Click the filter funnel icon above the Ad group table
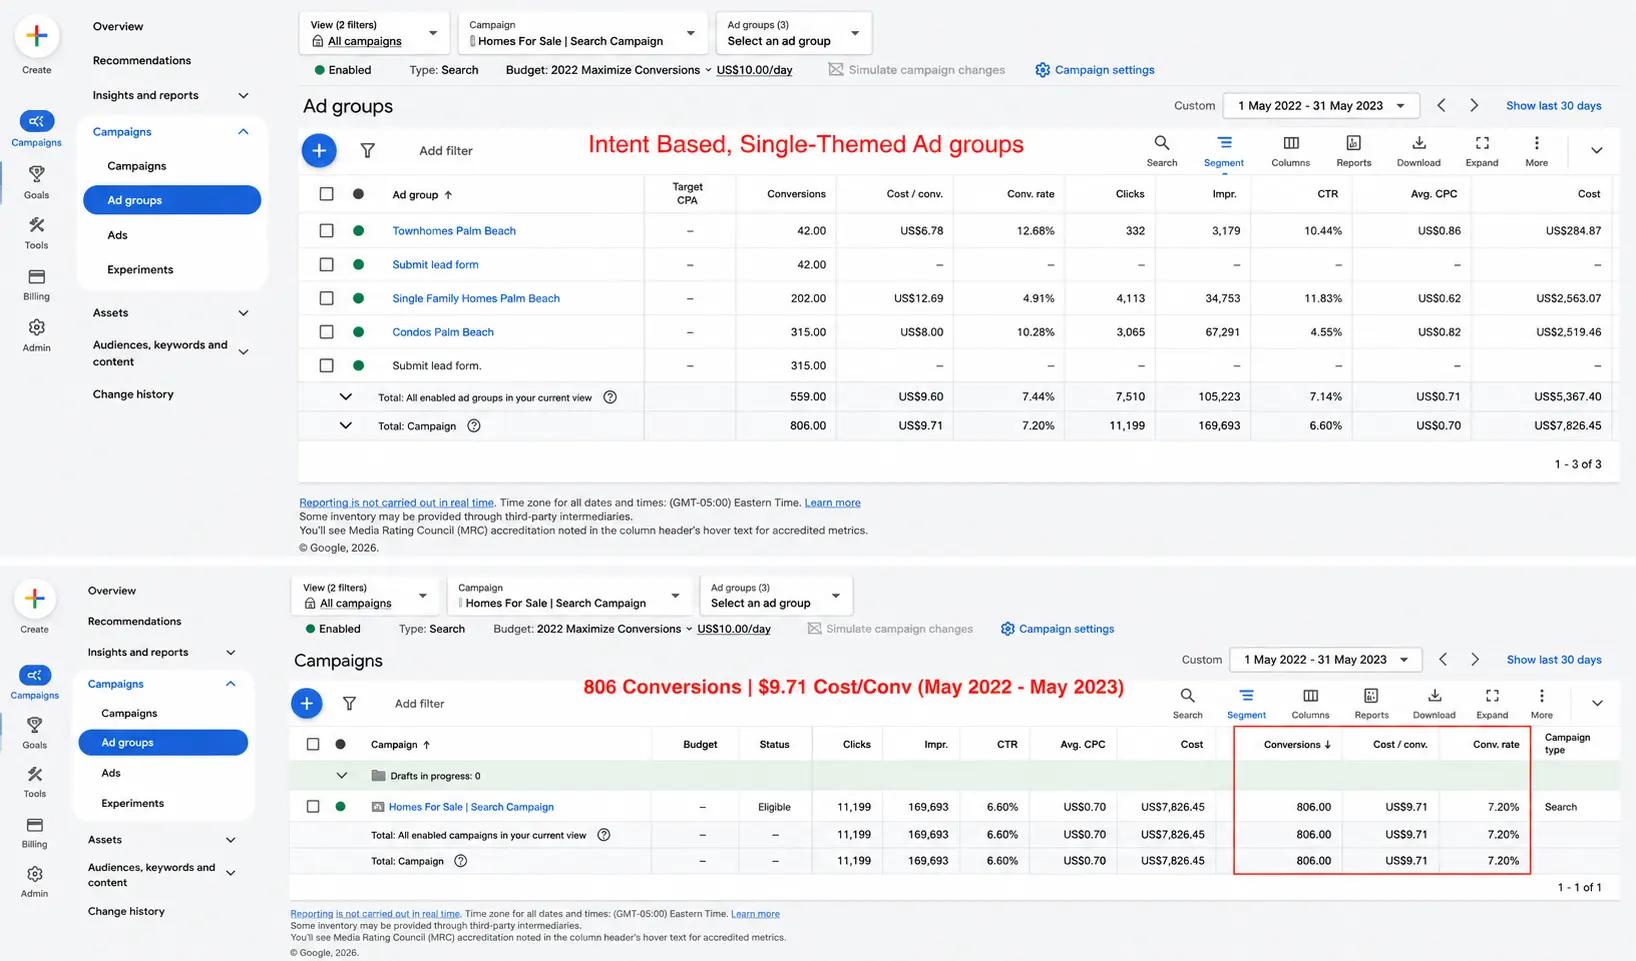The image size is (1636, 961). click(368, 150)
